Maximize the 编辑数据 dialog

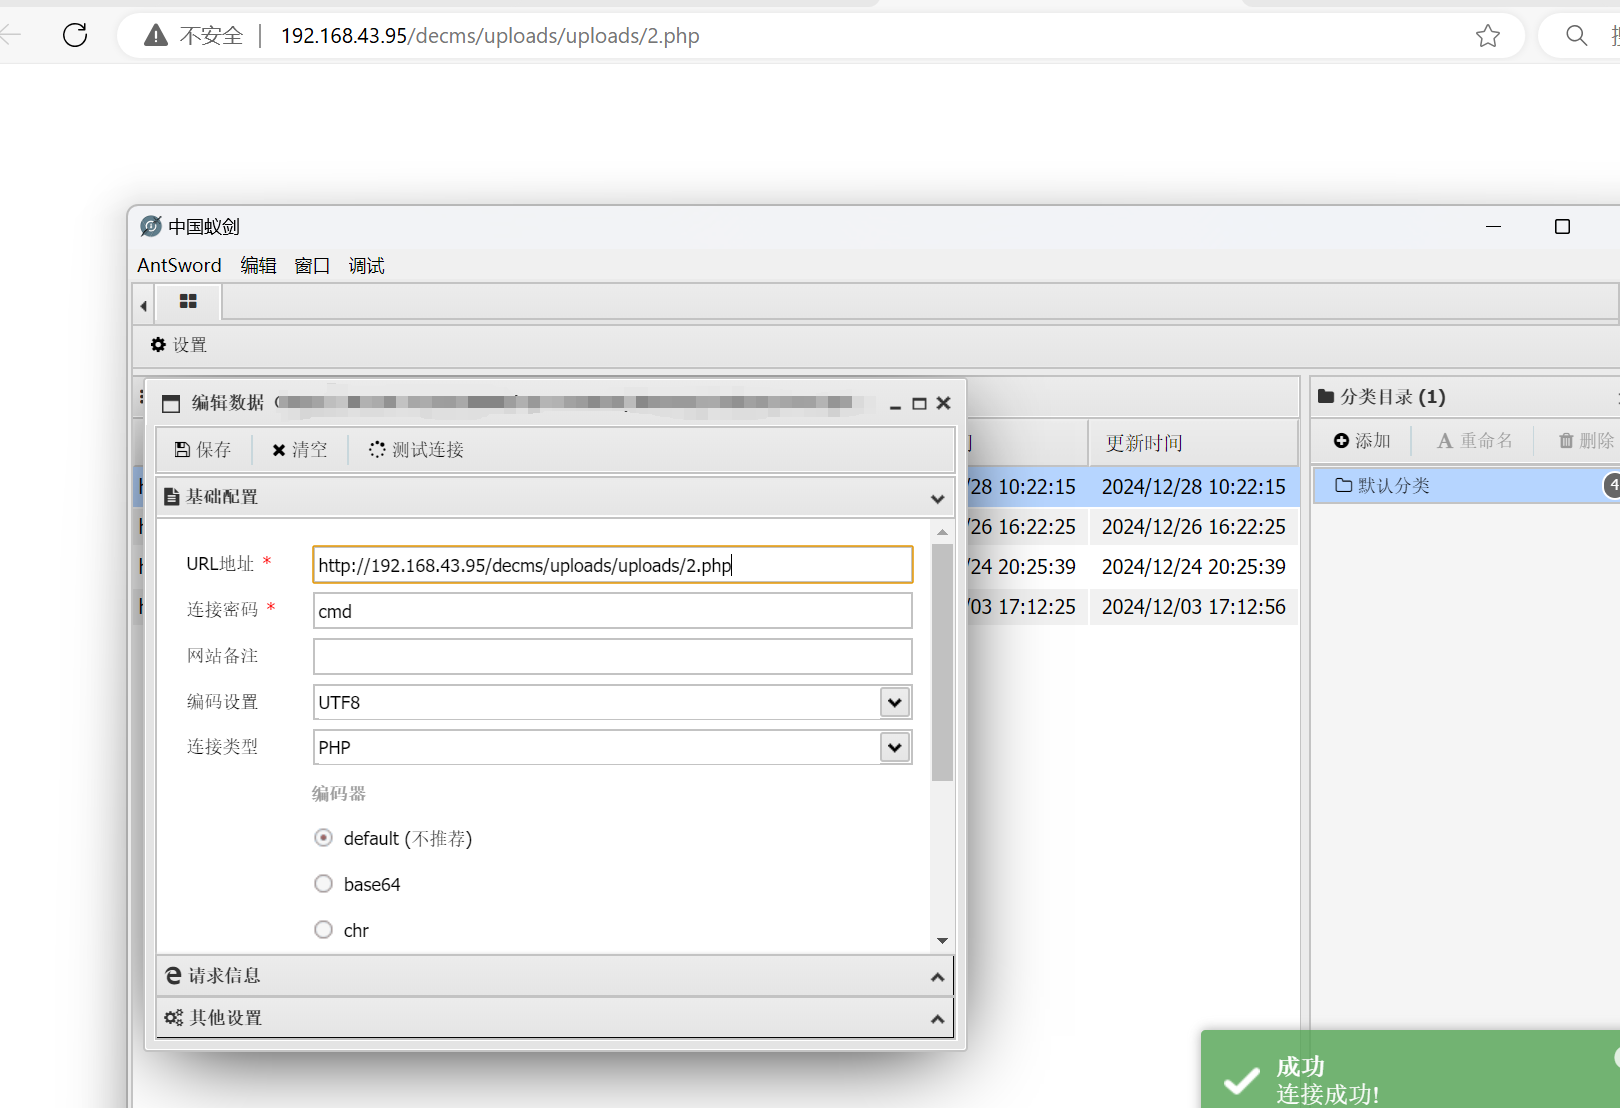tap(919, 404)
